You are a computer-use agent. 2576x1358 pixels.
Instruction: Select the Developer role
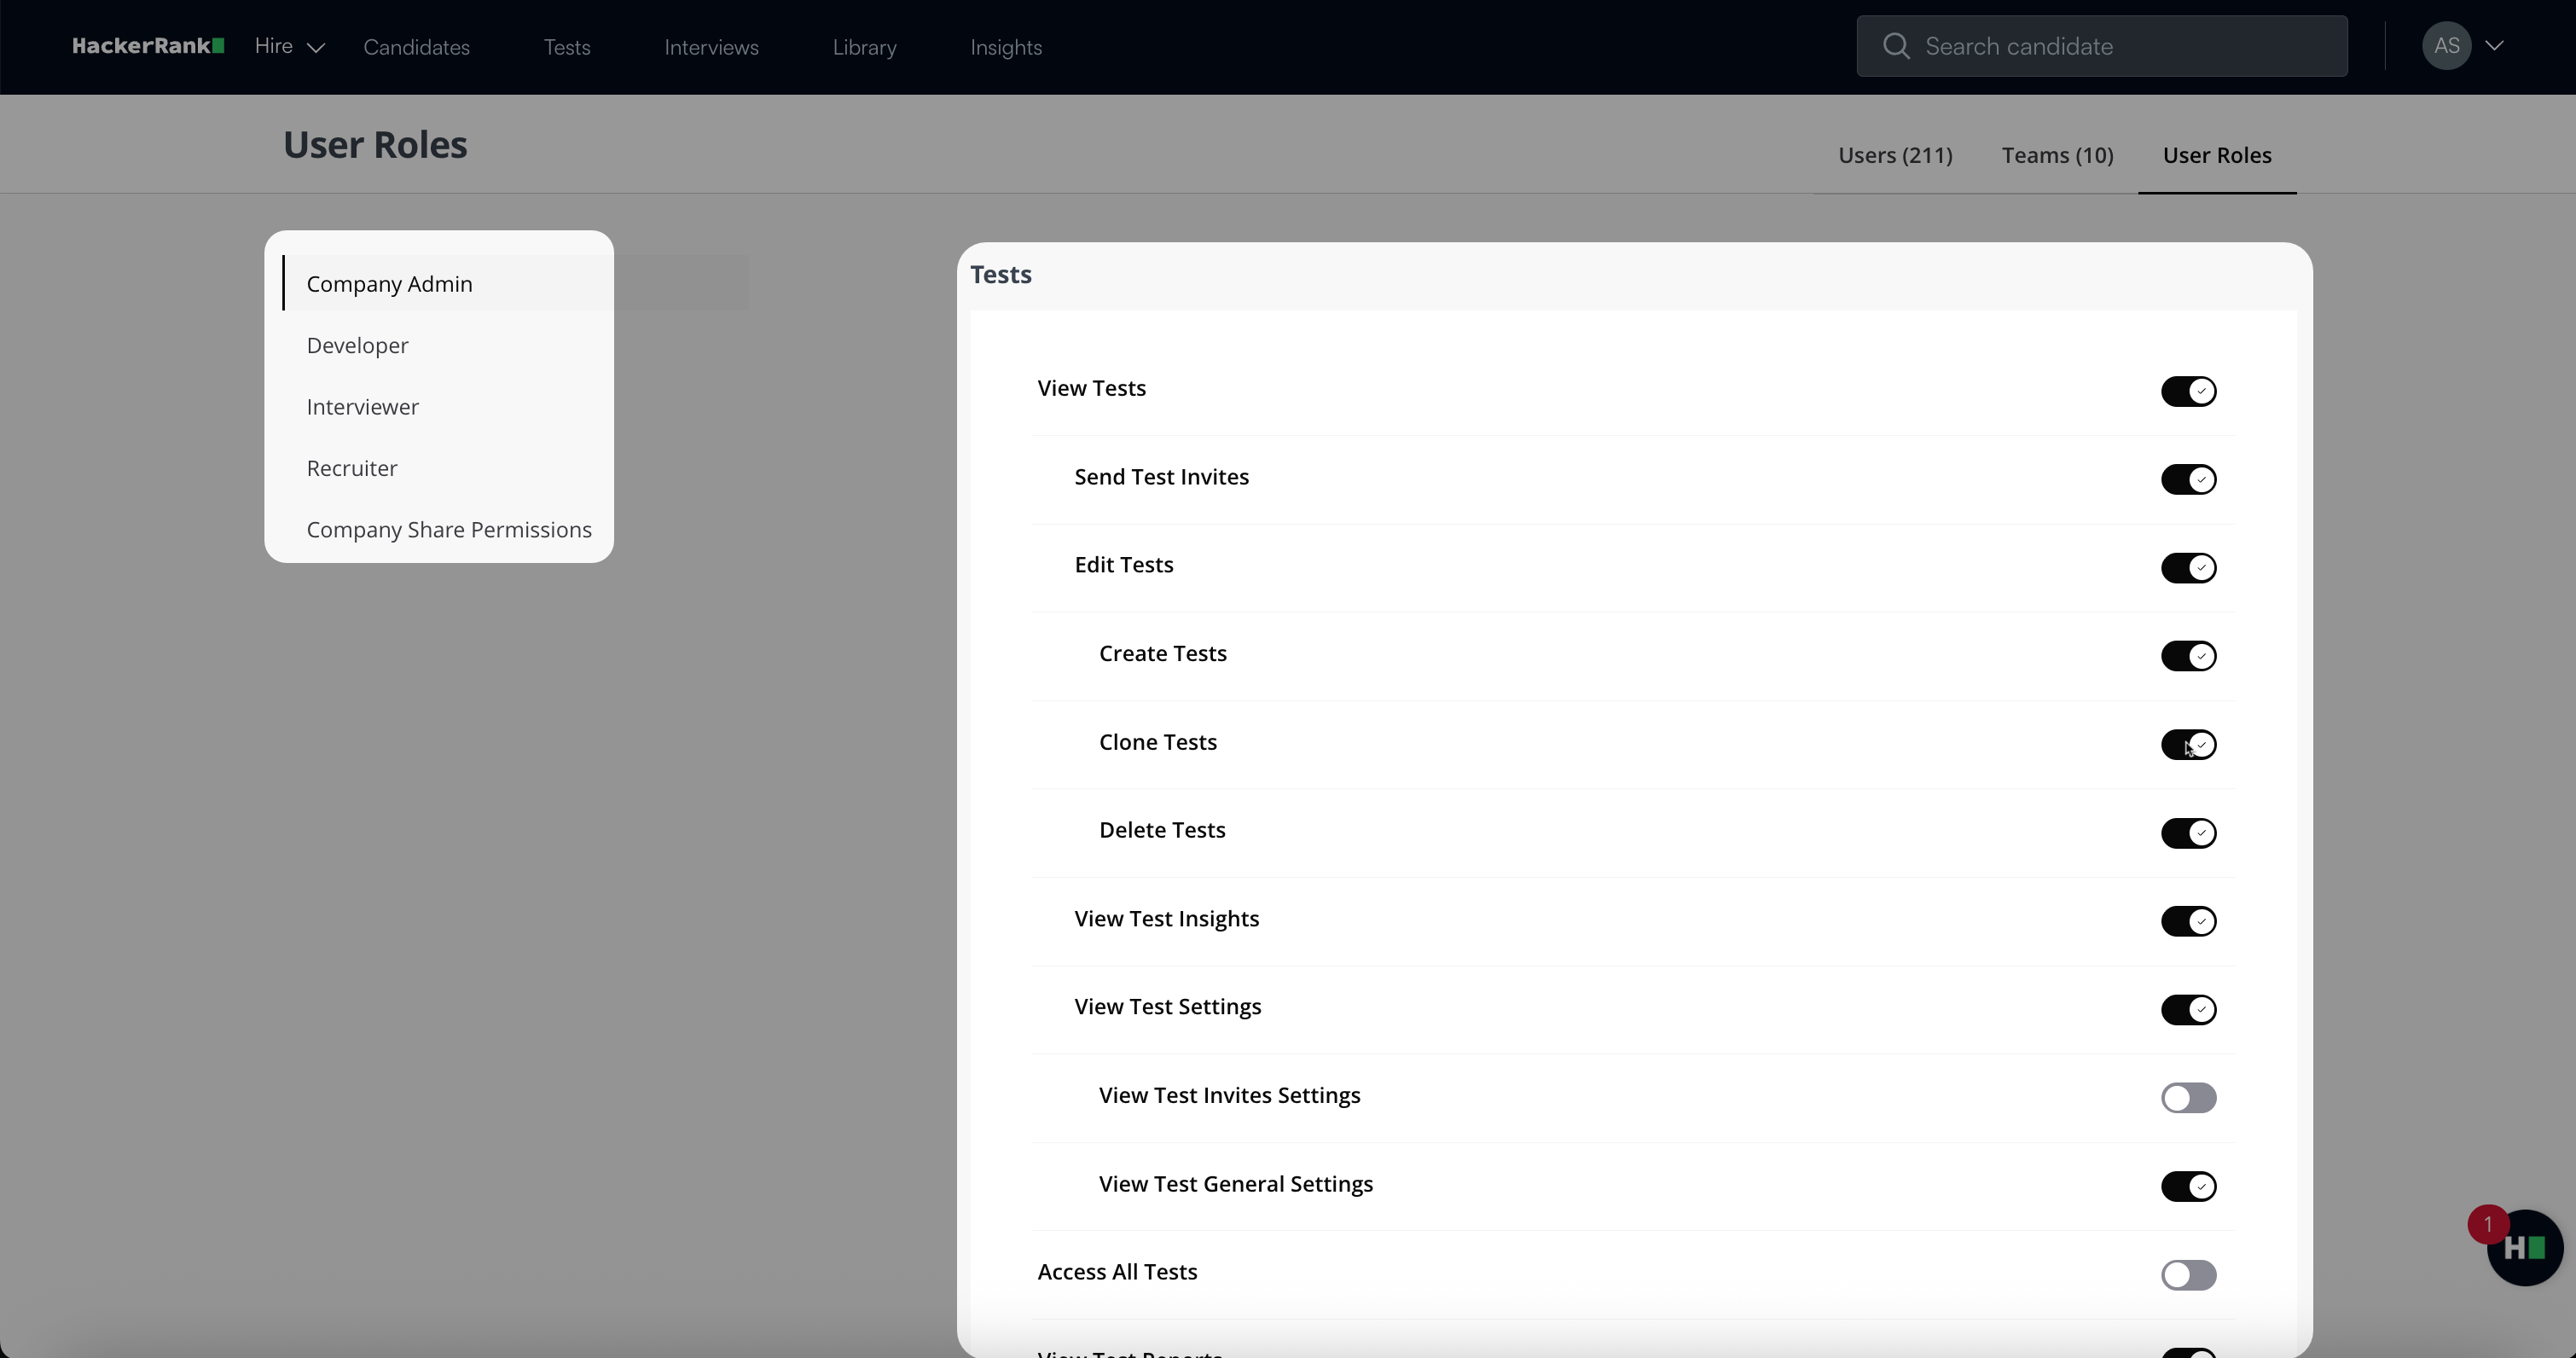pyautogui.click(x=357, y=346)
